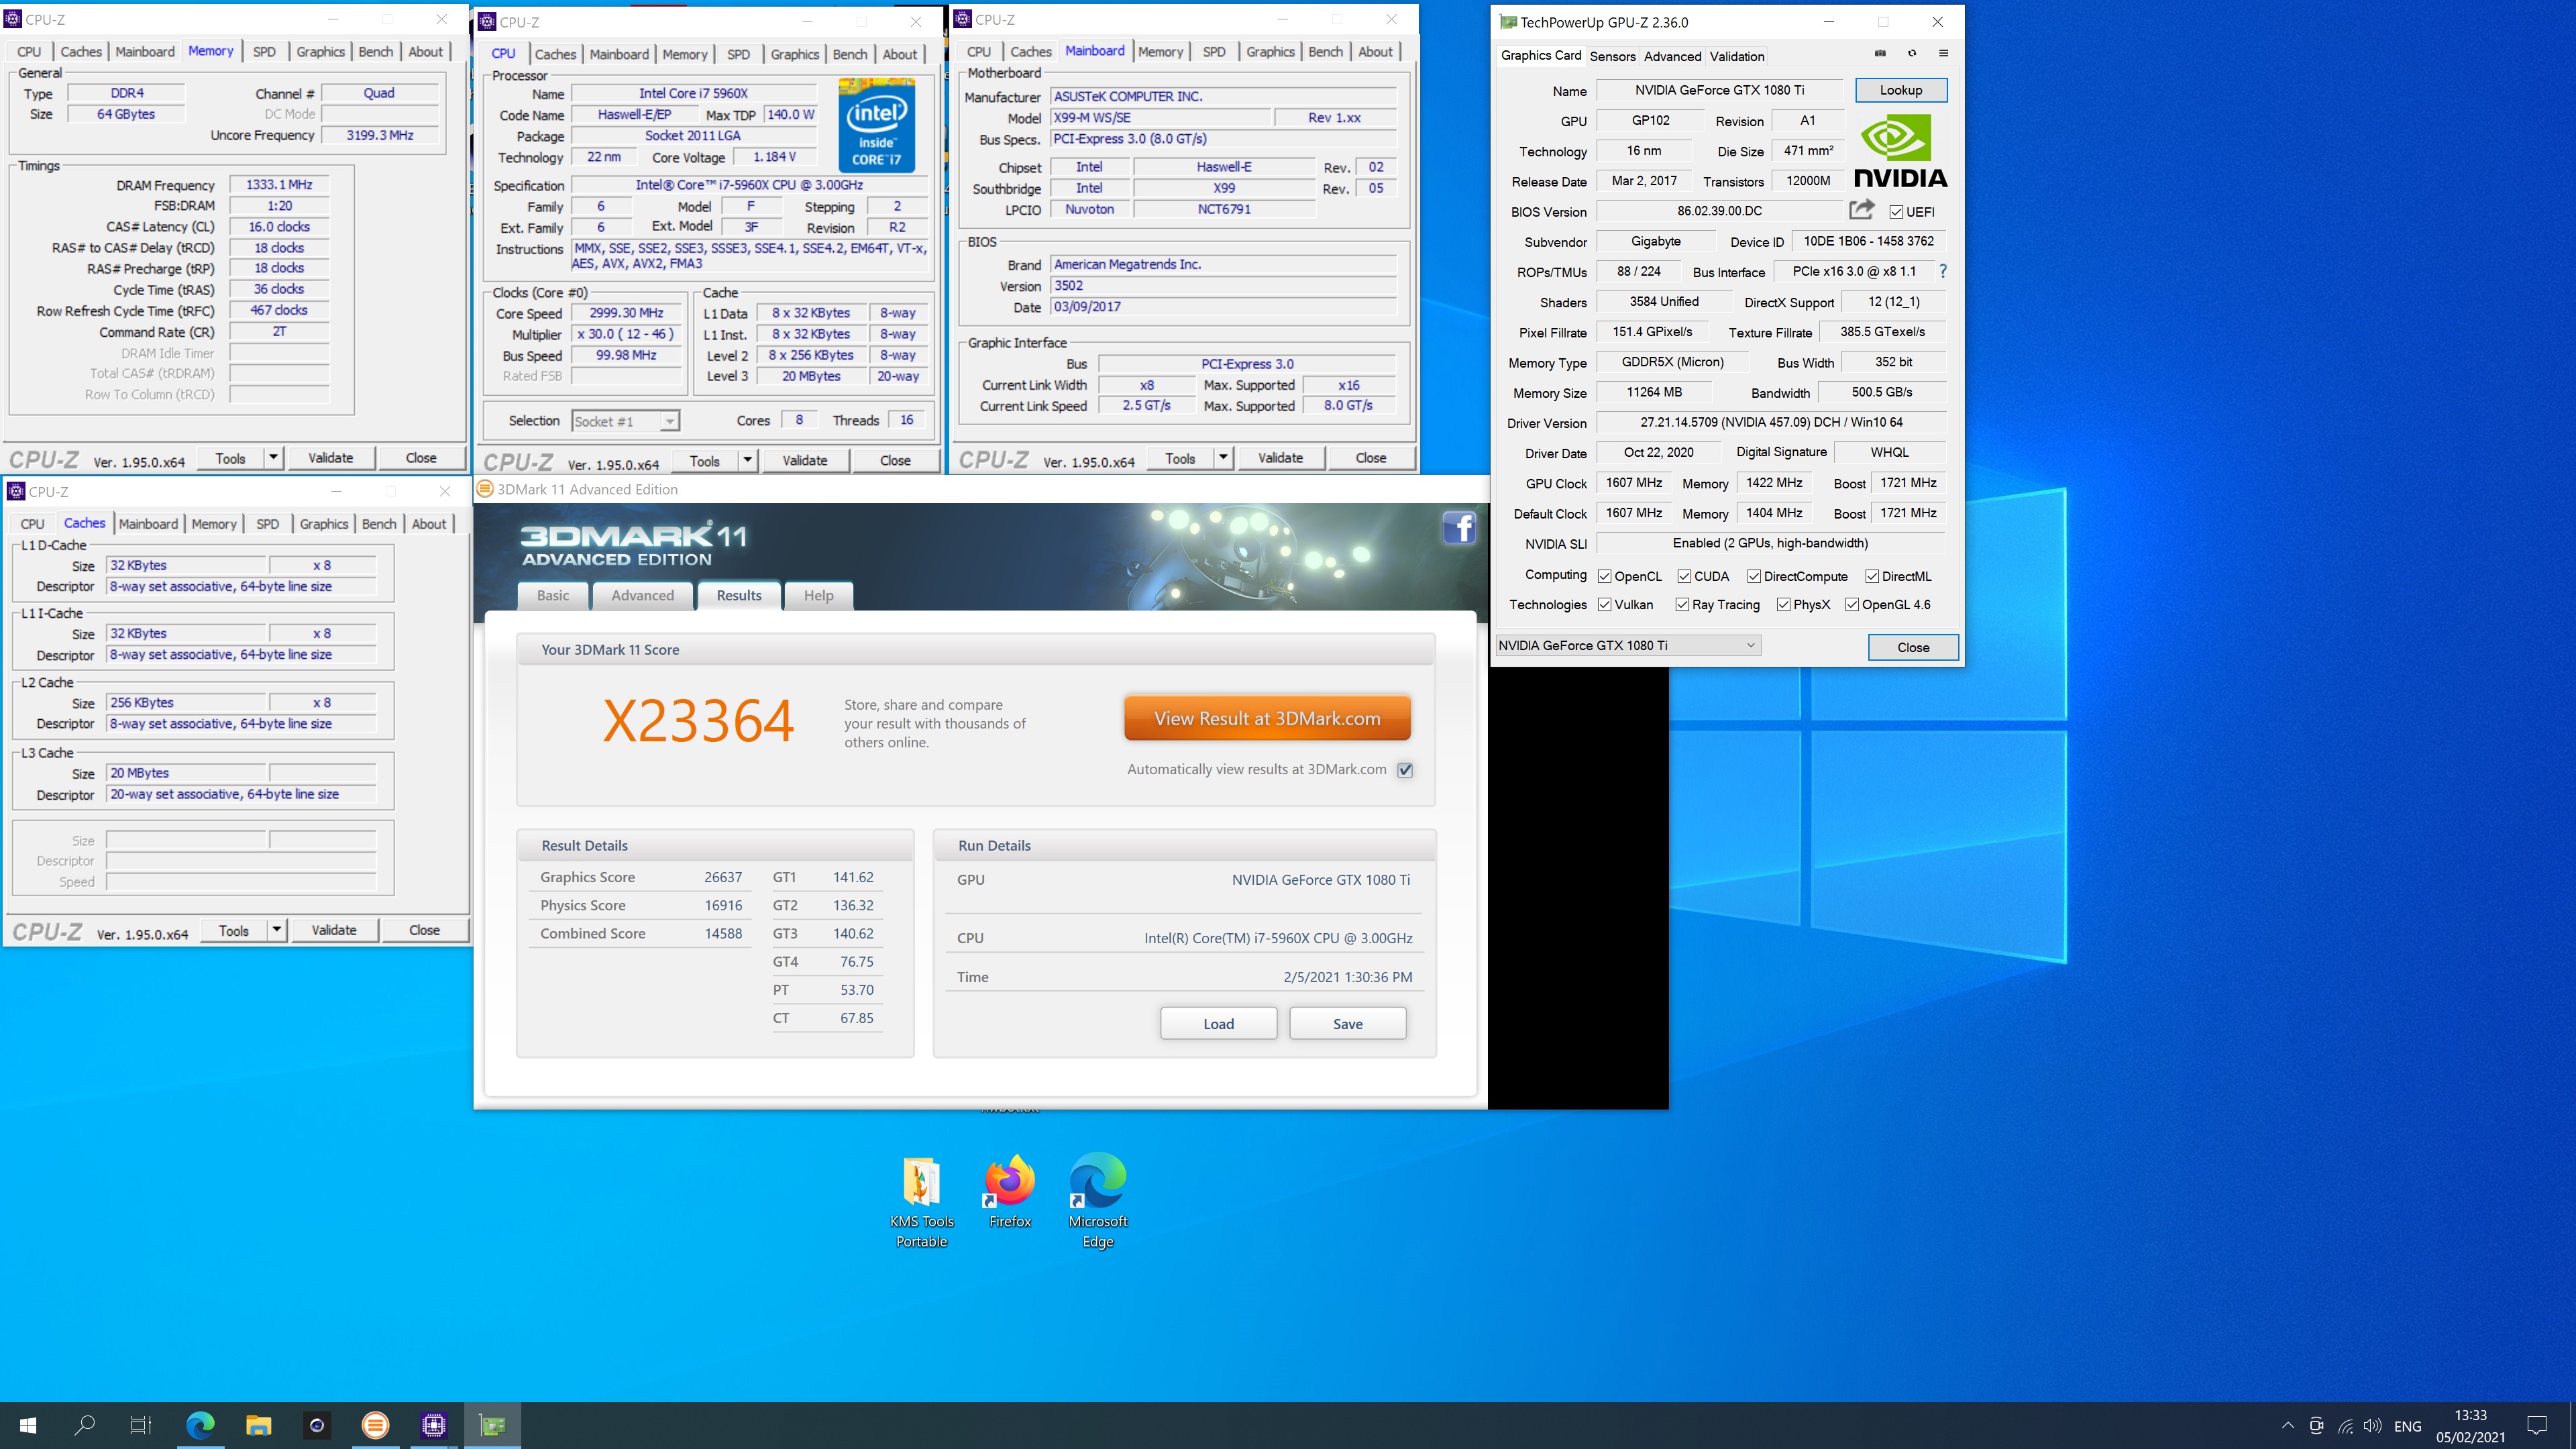This screenshot has width=2576, height=1449.
Task: Toggle the DirectCompute checkbox
Action: pos(1754,576)
